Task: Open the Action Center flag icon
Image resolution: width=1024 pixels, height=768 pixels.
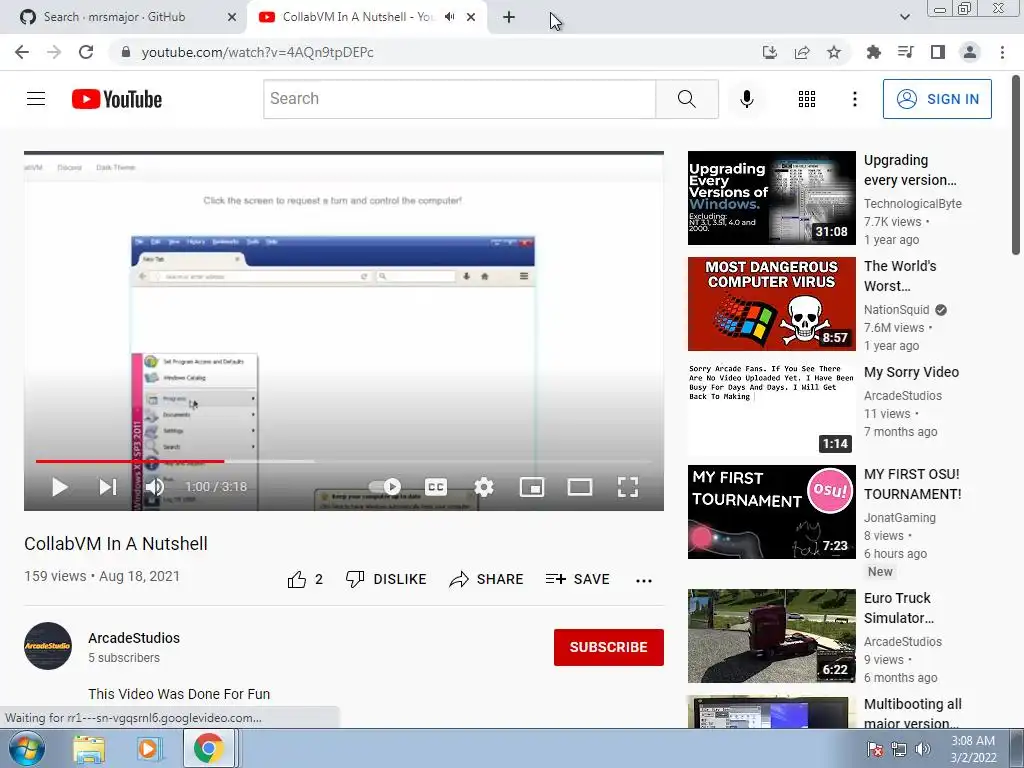Action: tap(874, 750)
